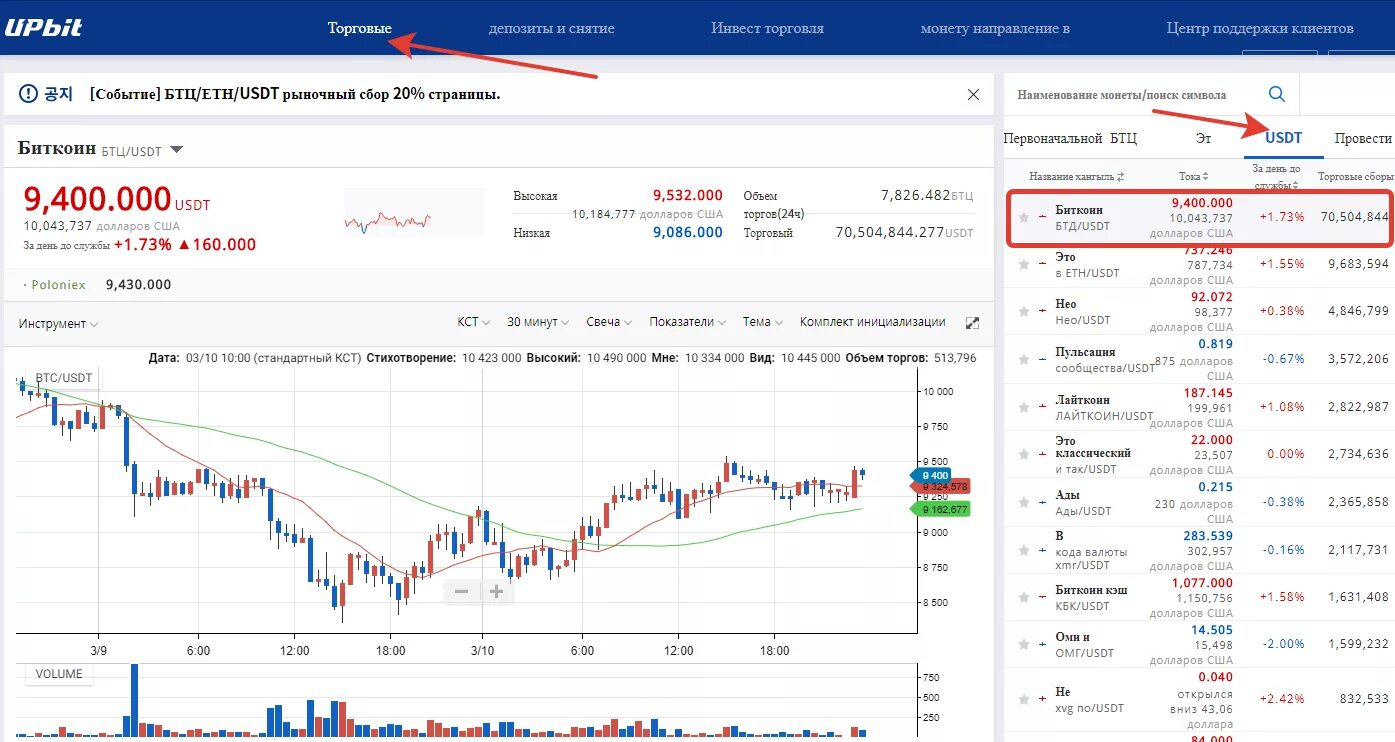The height and width of the screenshot is (742, 1395).
Task: Favorite the xmr/USDT row star
Action: 1024,550
